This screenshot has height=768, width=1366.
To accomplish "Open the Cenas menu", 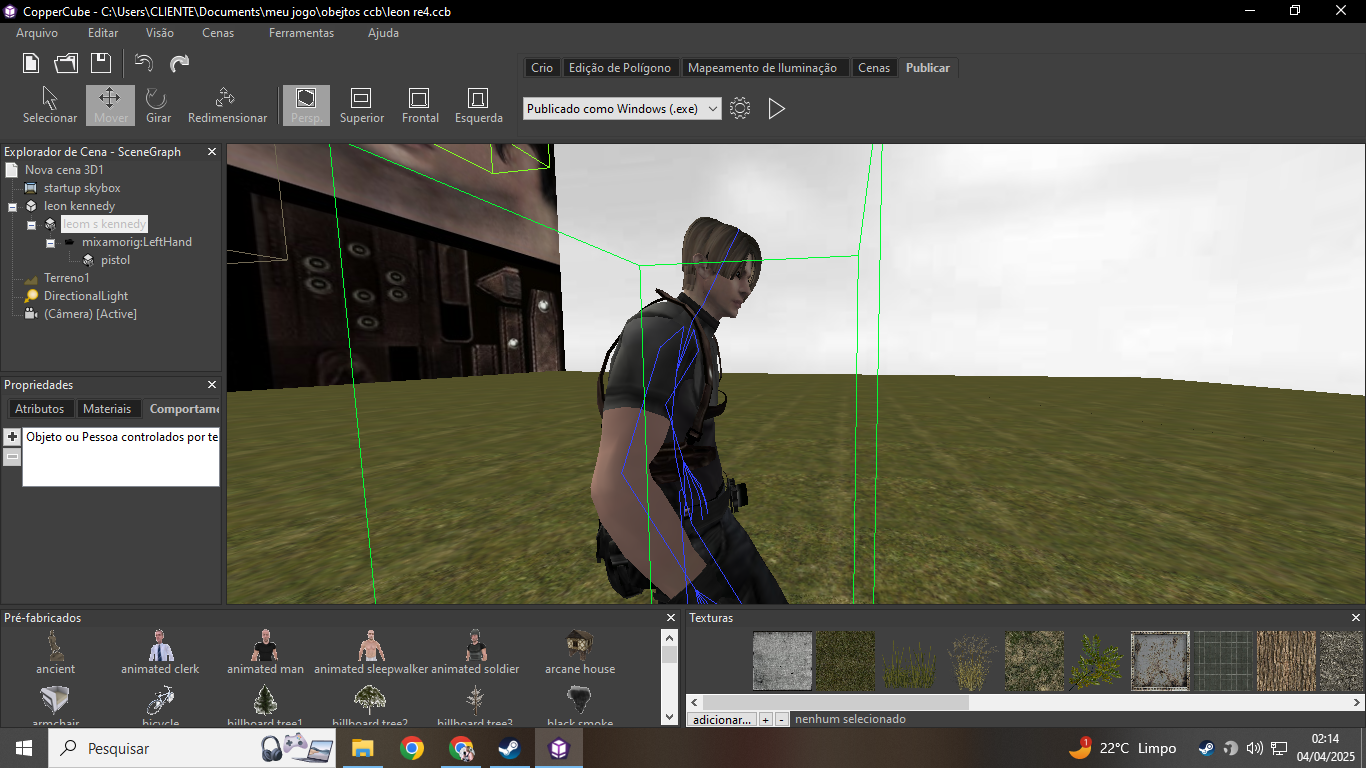I will pyautogui.click(x=218, y=33).
